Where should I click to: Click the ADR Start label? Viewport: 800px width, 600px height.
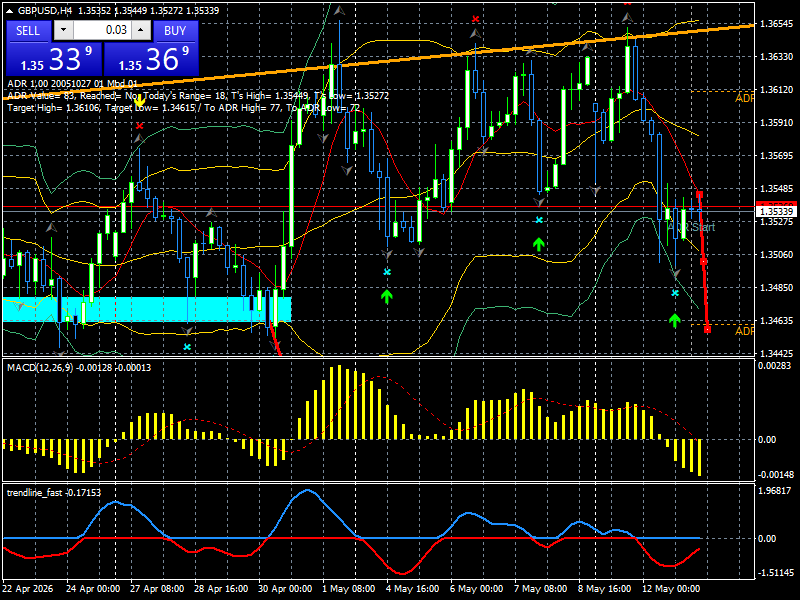tap(691, 228)
